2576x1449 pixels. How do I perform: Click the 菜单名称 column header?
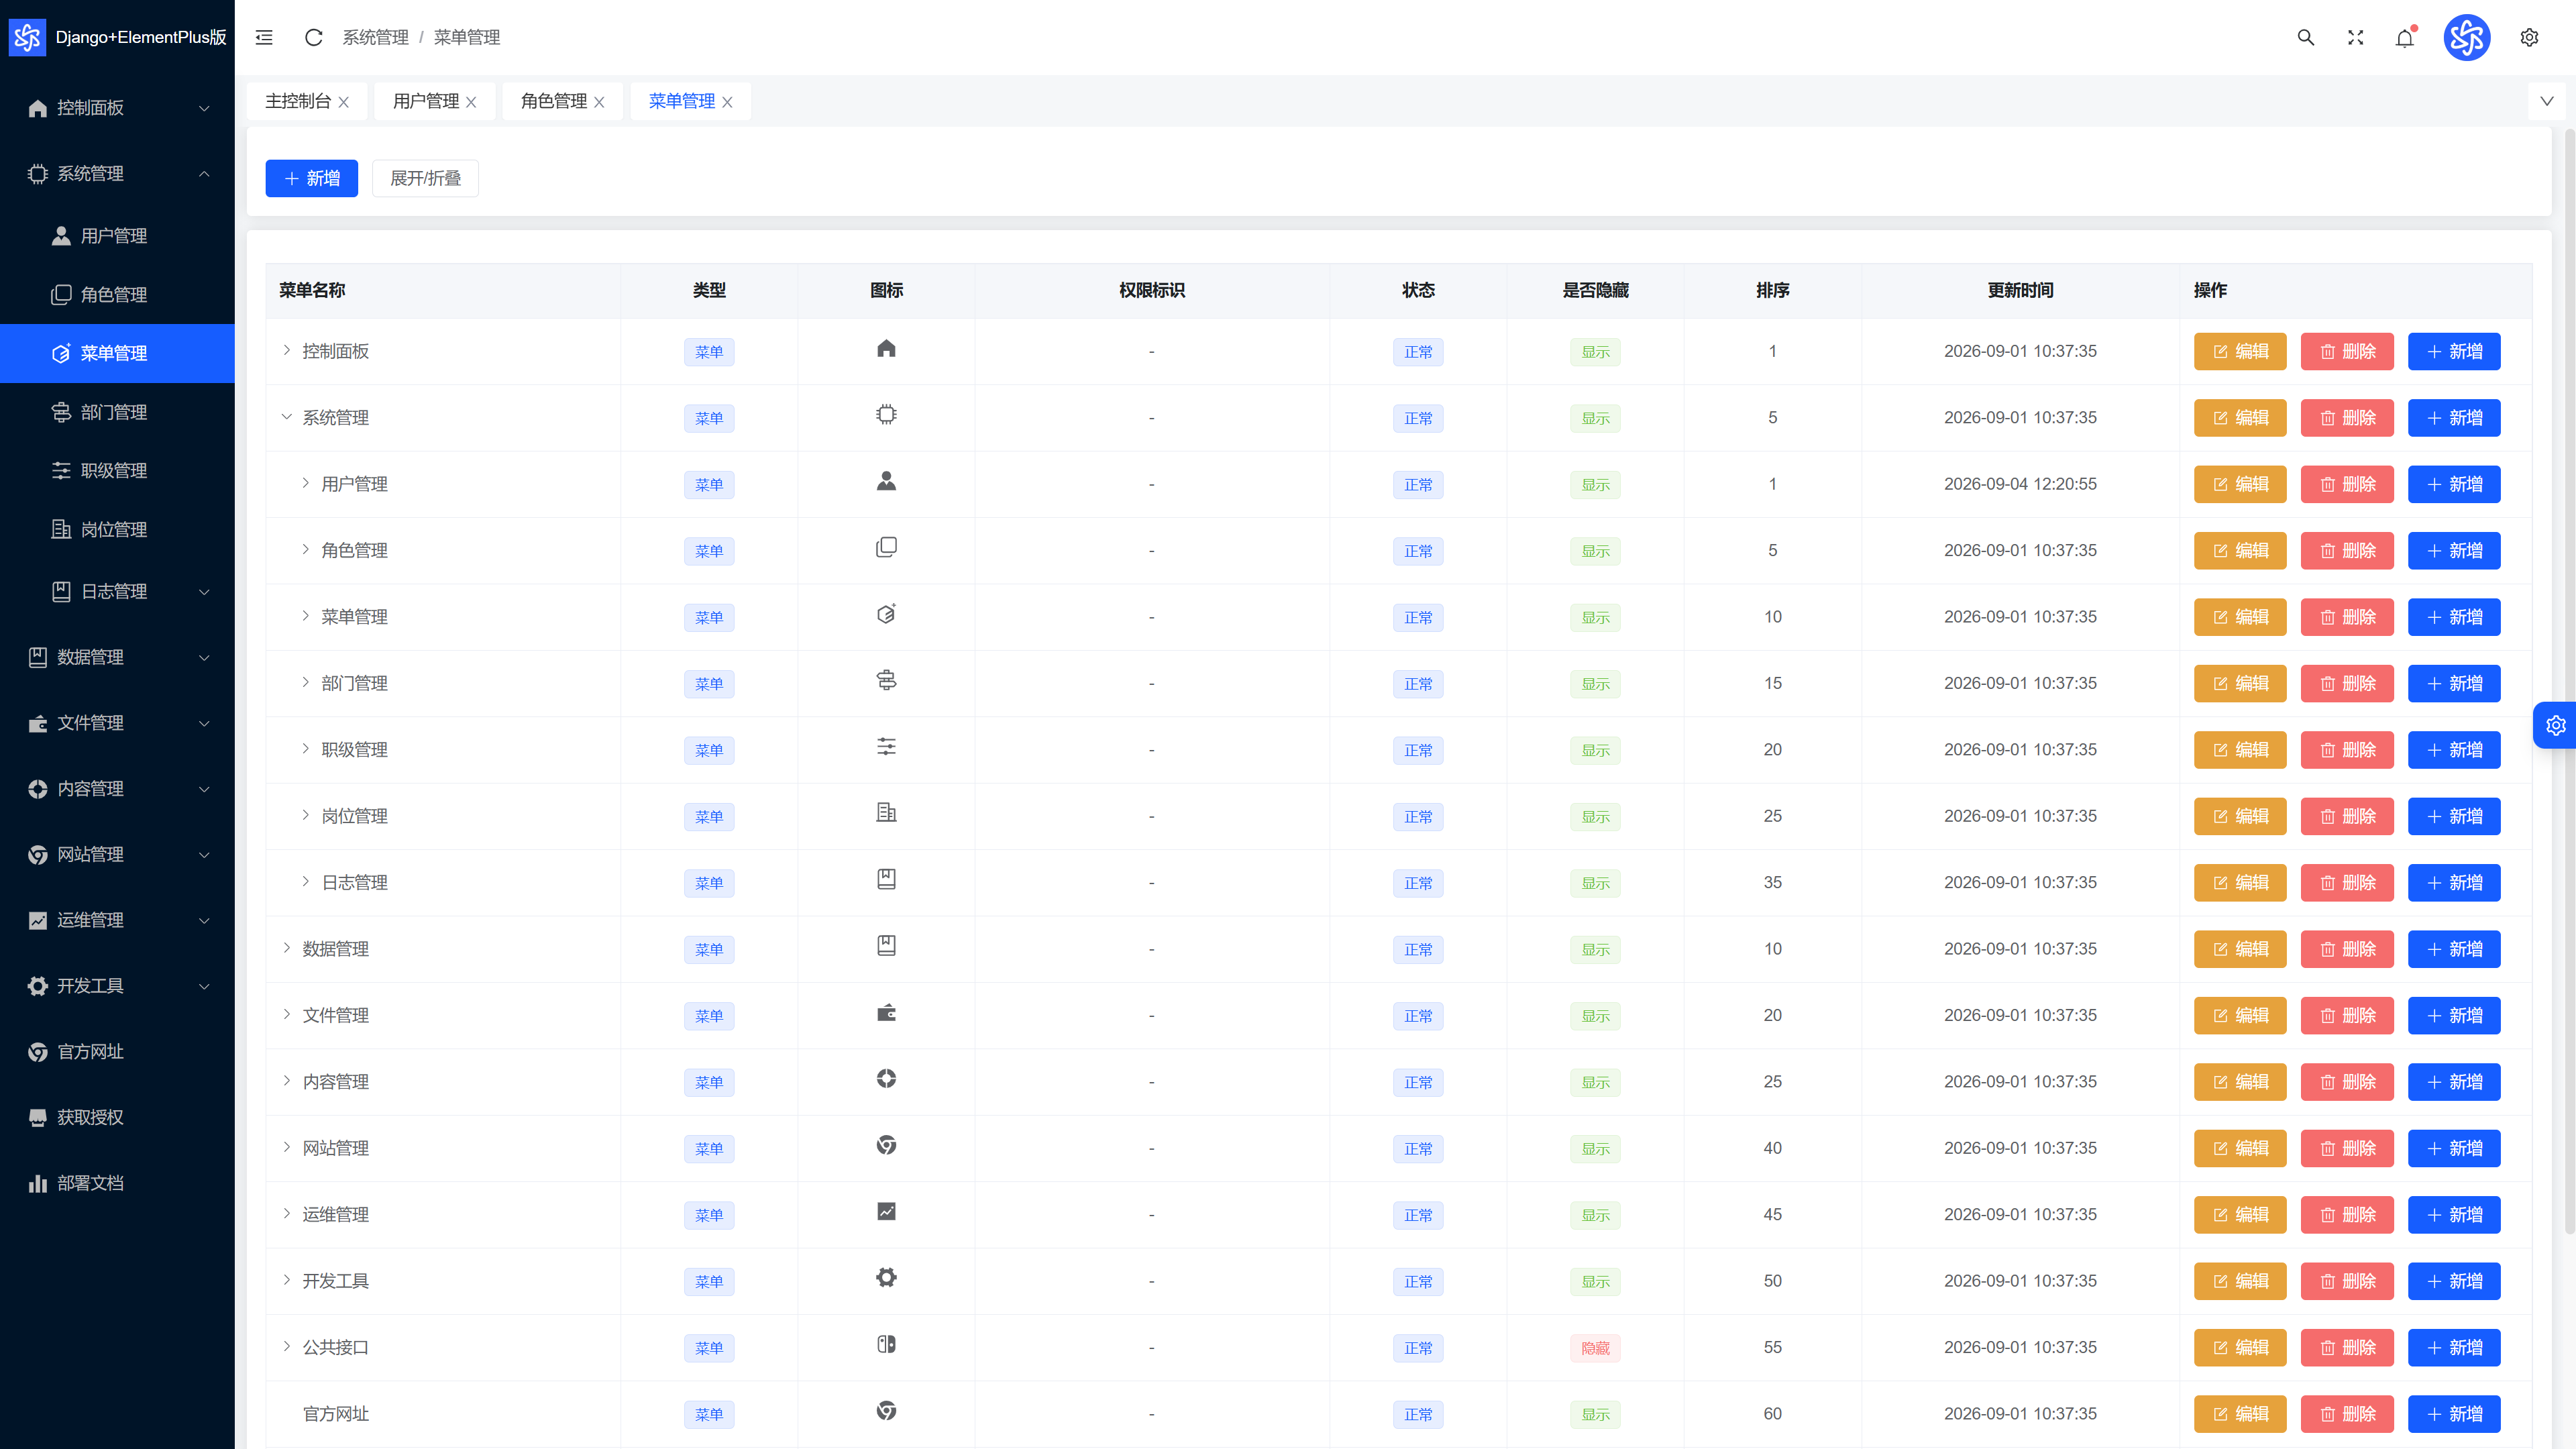(x=443, y=290)
